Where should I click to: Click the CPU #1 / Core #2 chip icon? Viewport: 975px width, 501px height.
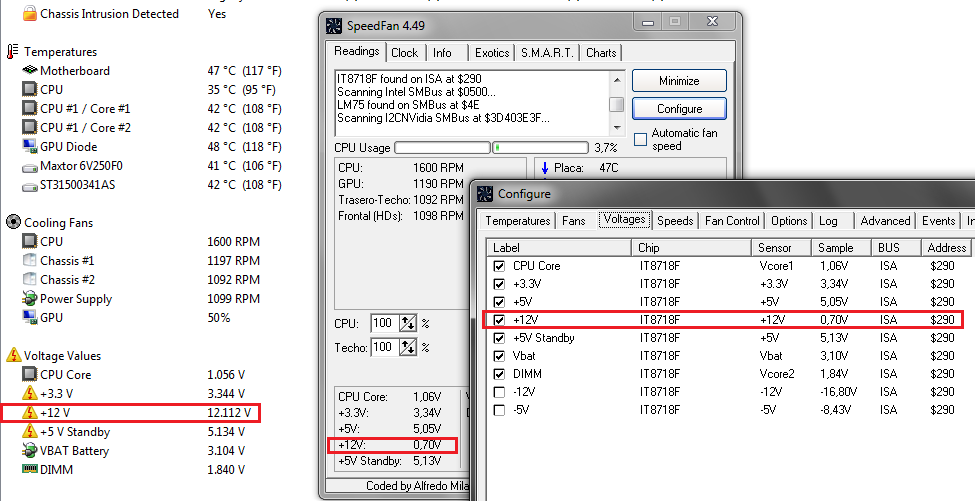[x=29, y=127]
